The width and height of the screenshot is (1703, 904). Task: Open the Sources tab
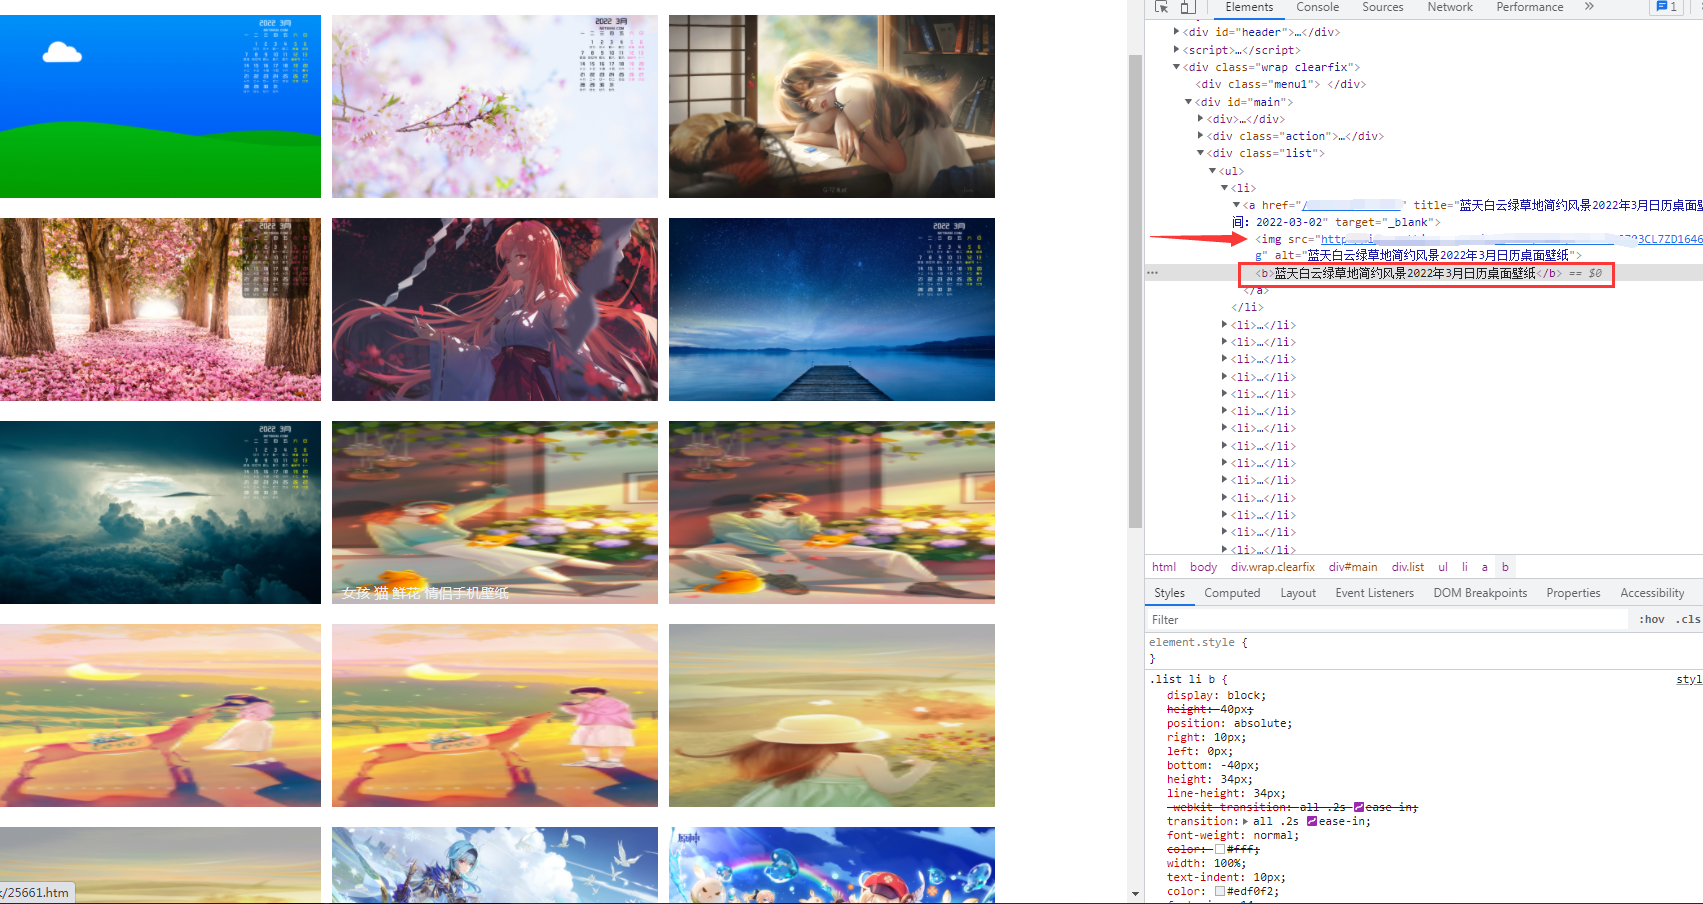(1382, 7)
